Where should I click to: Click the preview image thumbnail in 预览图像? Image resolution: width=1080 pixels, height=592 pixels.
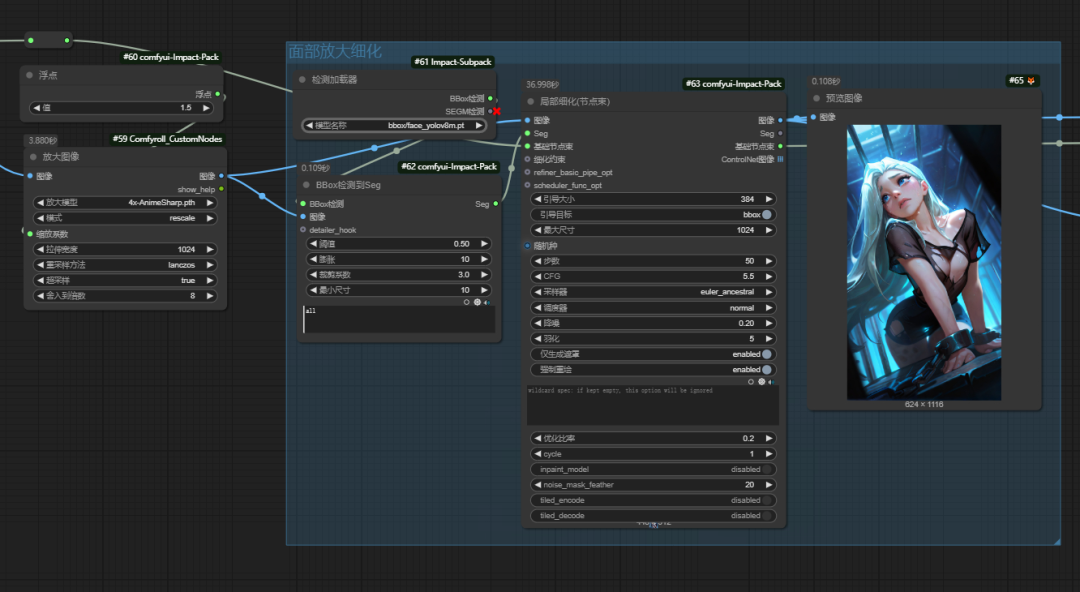[924, 262]
